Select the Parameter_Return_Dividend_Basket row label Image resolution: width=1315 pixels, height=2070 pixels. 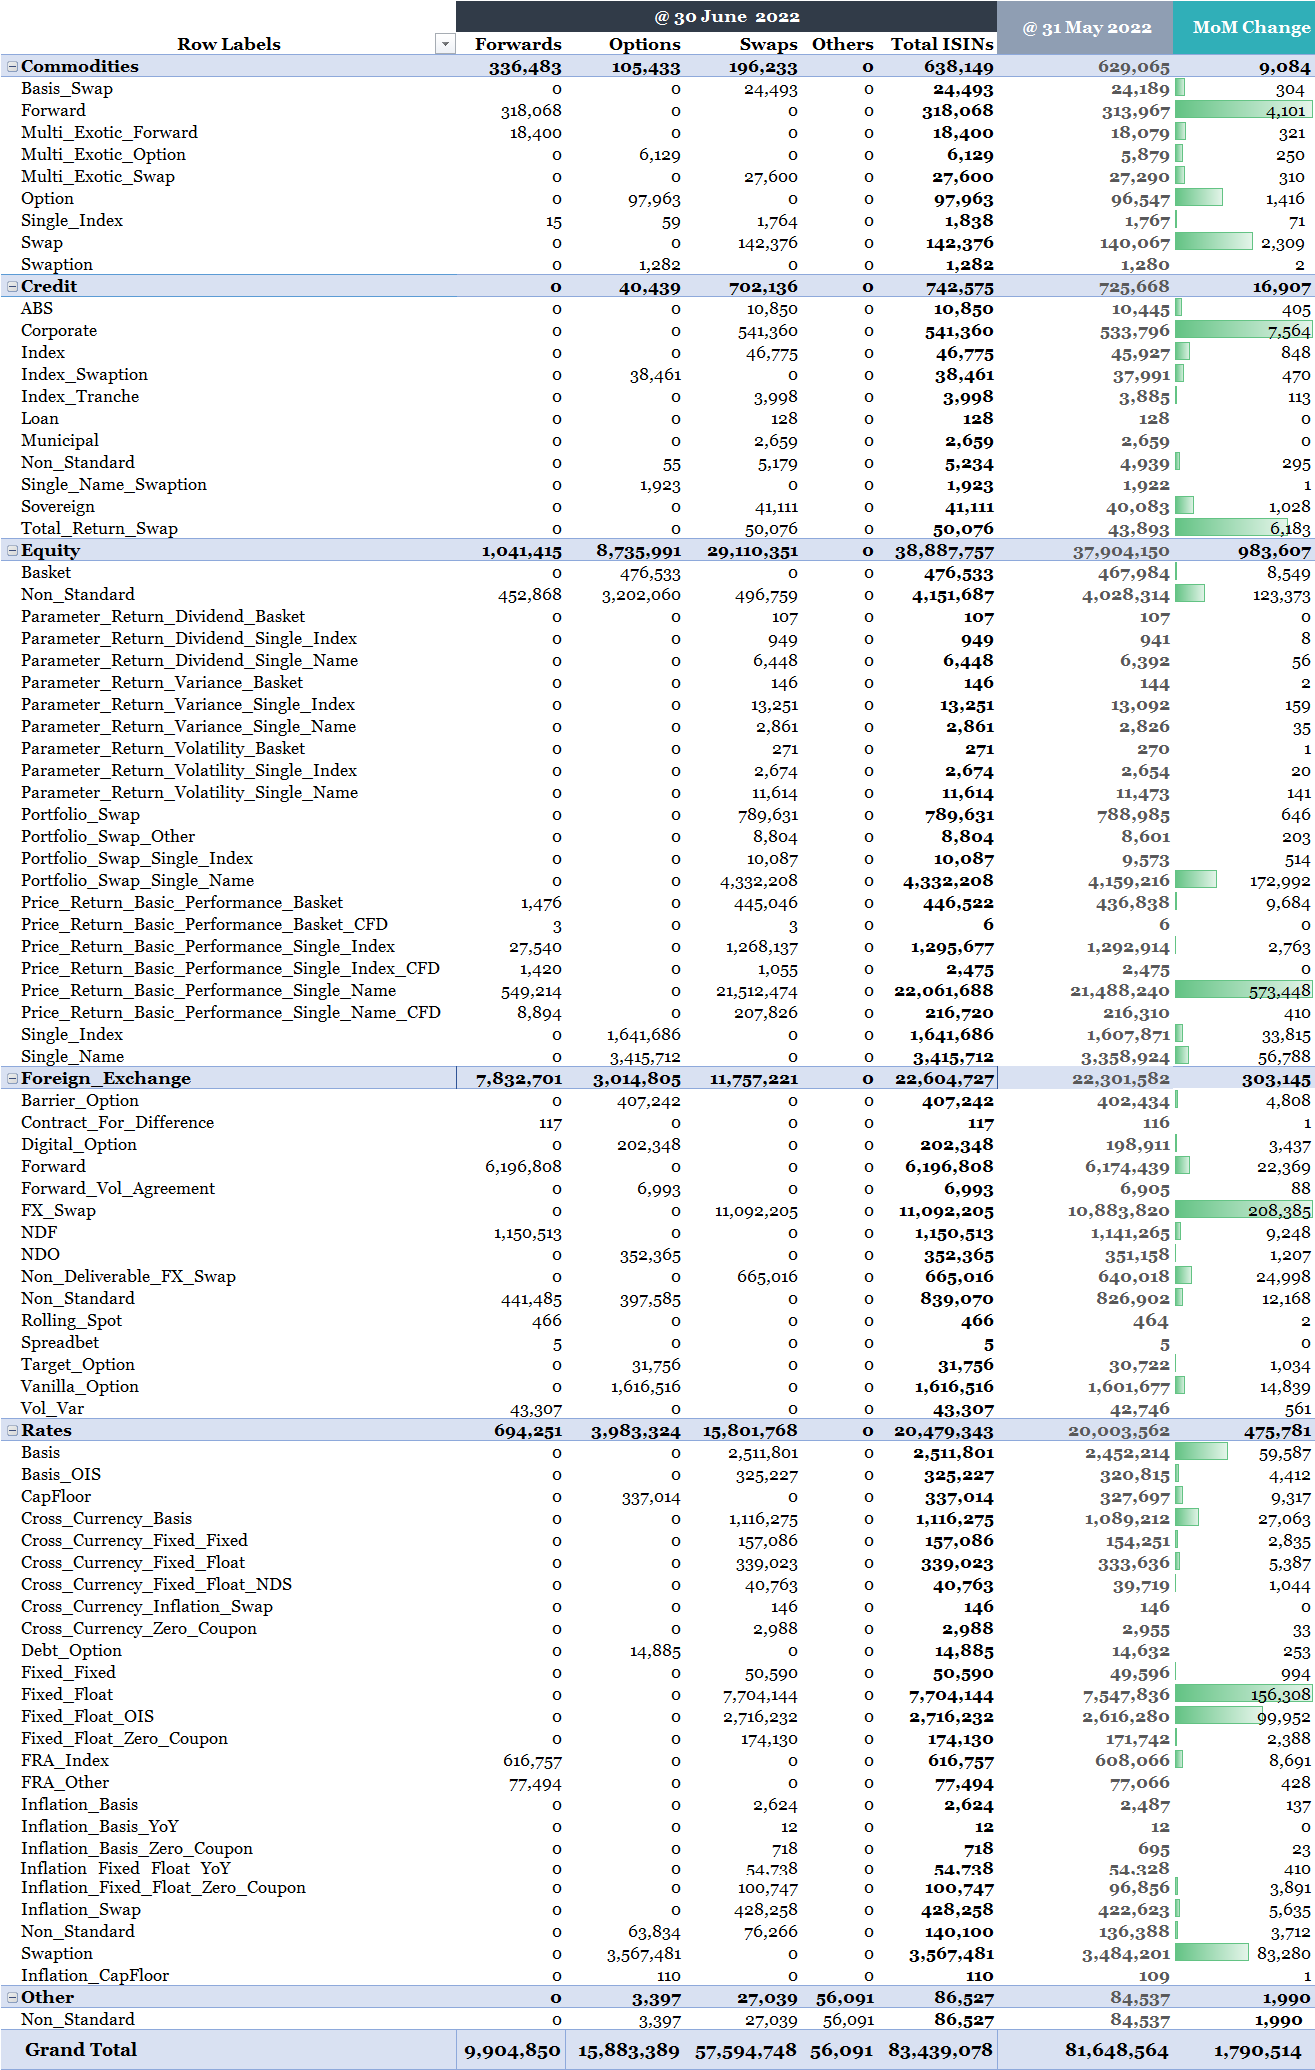(163, 616)
